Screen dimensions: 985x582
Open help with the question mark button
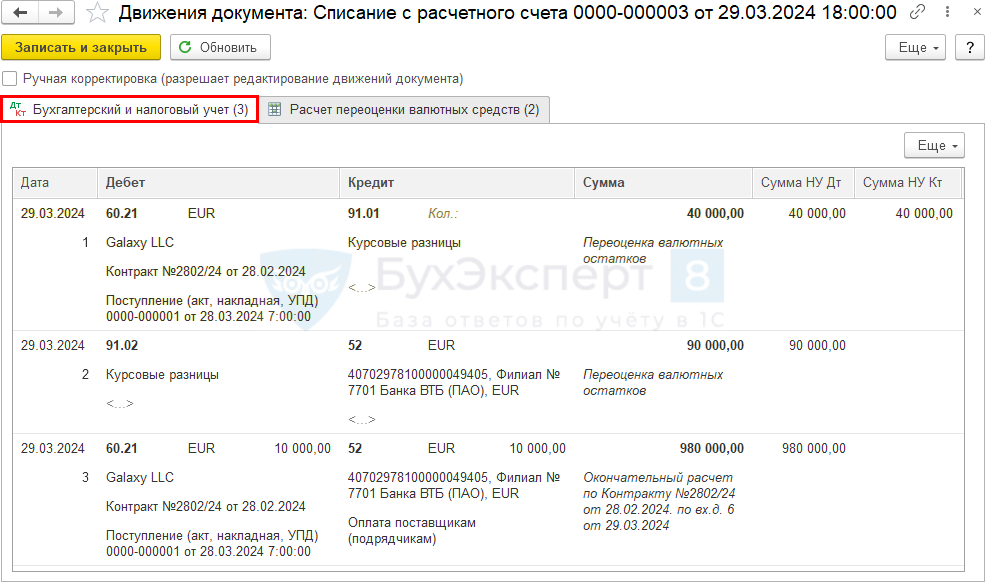click(967, 47)
